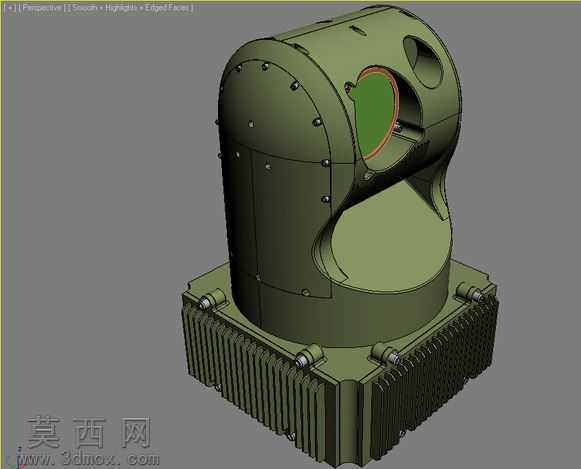
Task: Open the [+] viewport general menu
Action: [10, 8]
